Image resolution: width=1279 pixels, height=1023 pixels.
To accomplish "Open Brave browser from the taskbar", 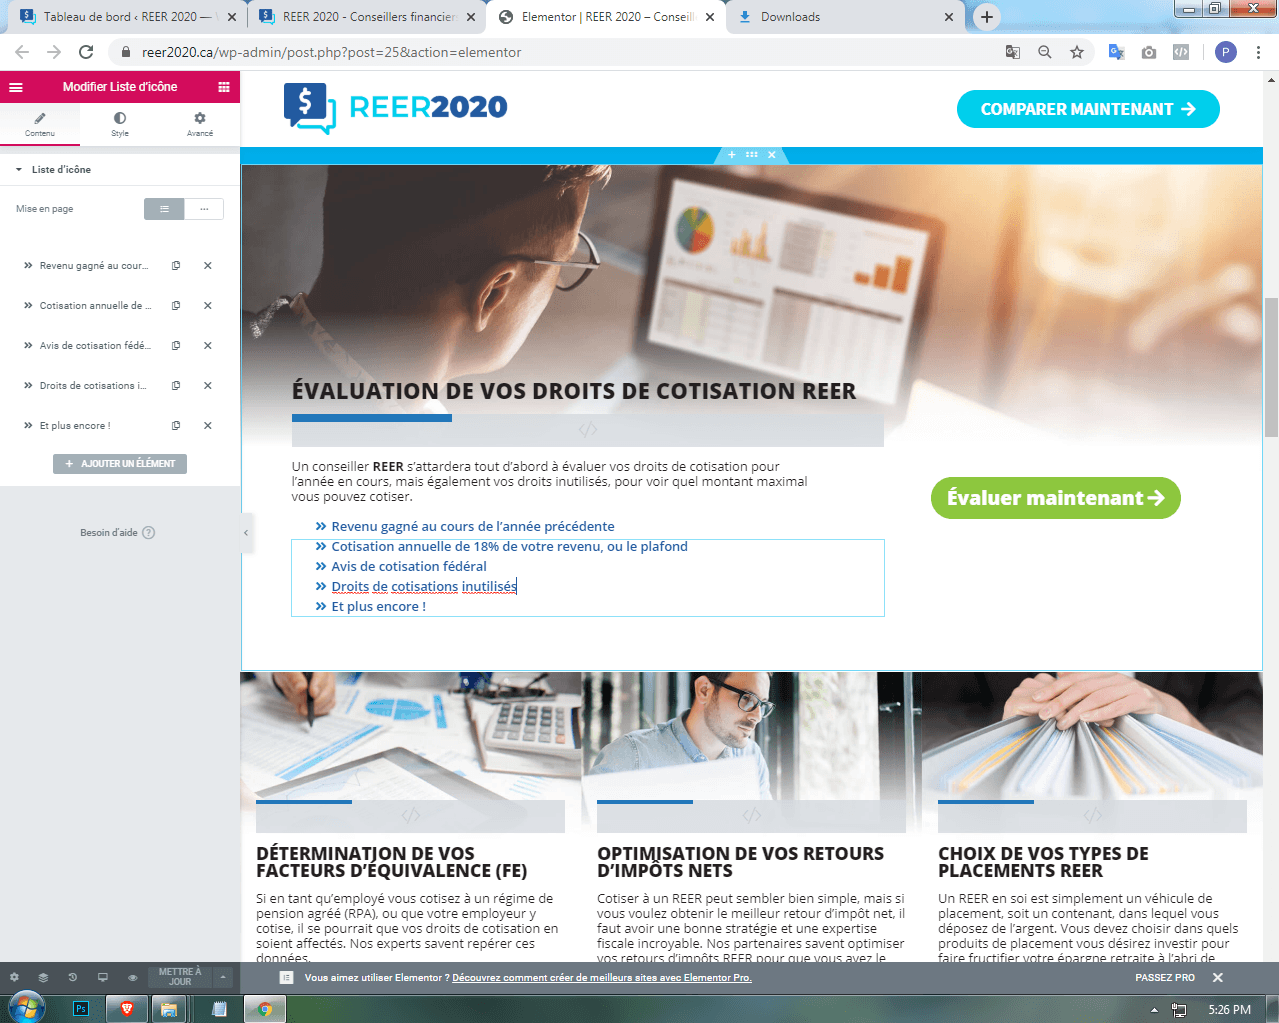I will pyautogui.click(x=127, y=1009).
